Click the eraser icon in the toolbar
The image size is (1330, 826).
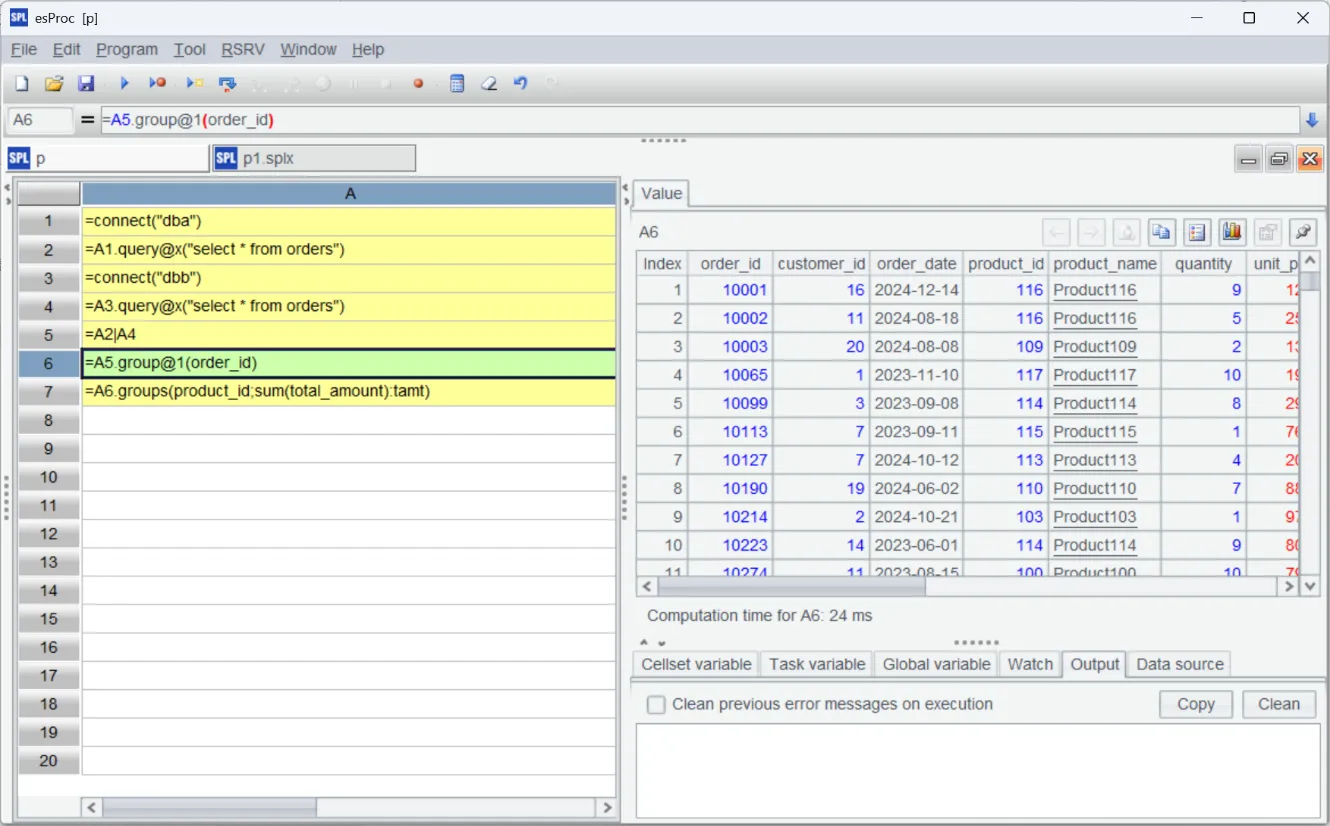point(489,84)
